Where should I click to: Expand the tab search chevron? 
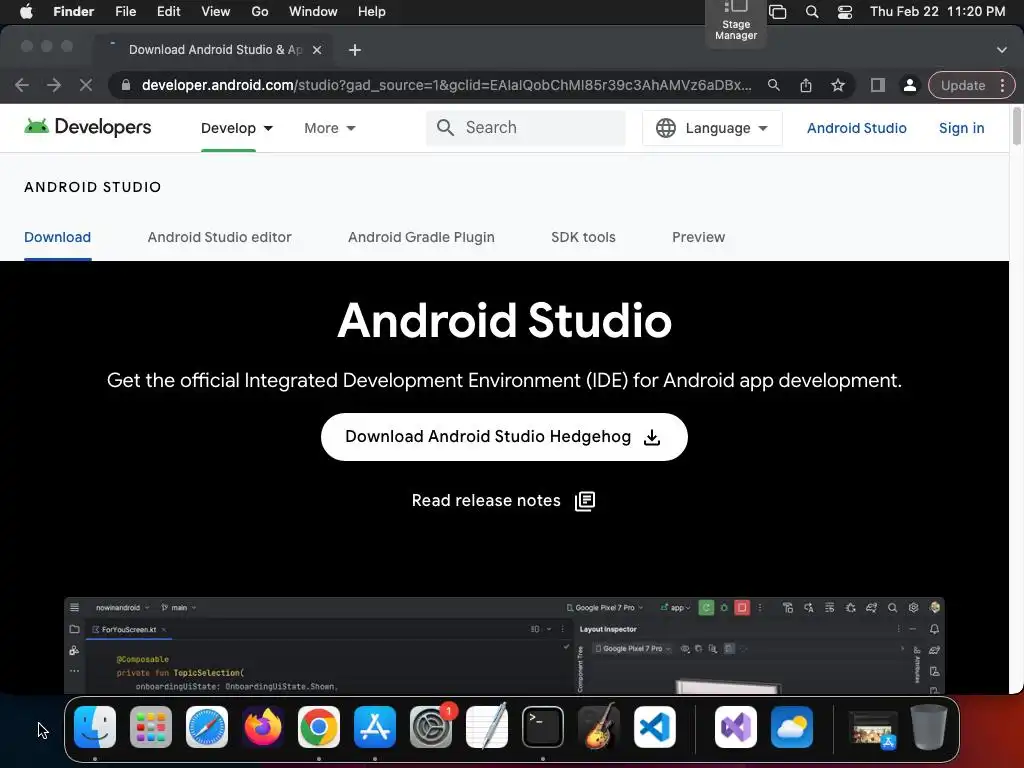[1002, 50]
